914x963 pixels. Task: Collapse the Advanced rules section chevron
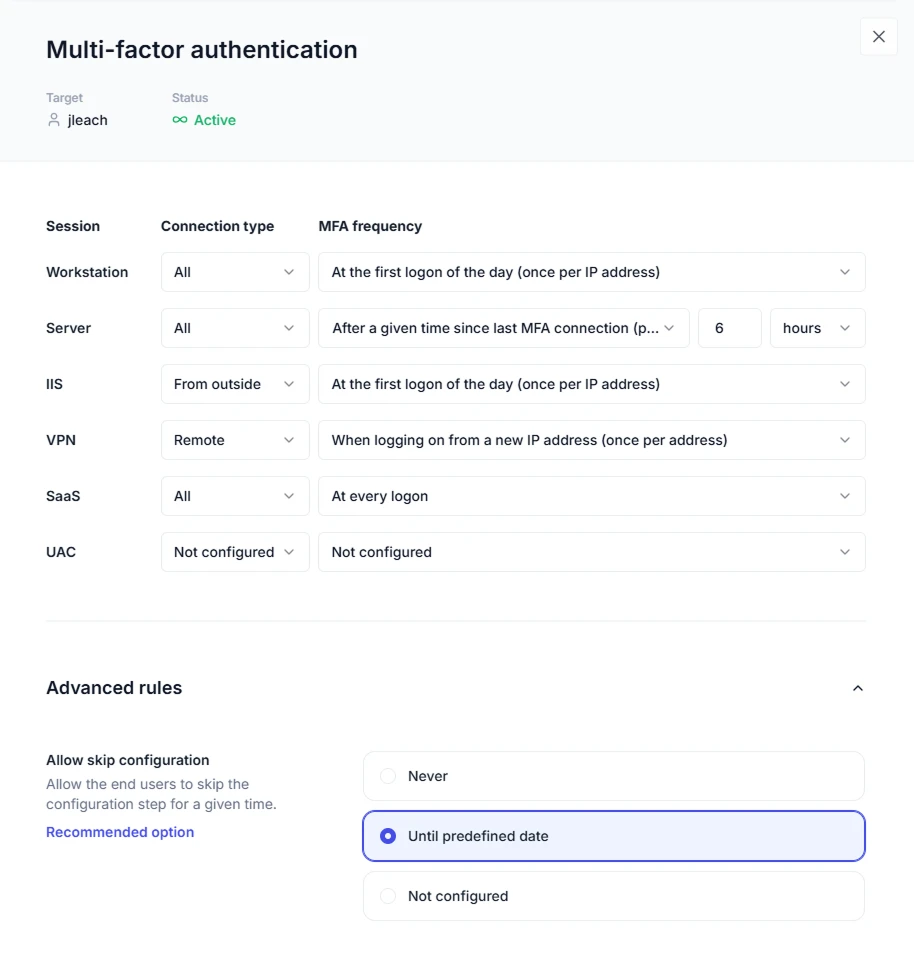click(857, 688)
